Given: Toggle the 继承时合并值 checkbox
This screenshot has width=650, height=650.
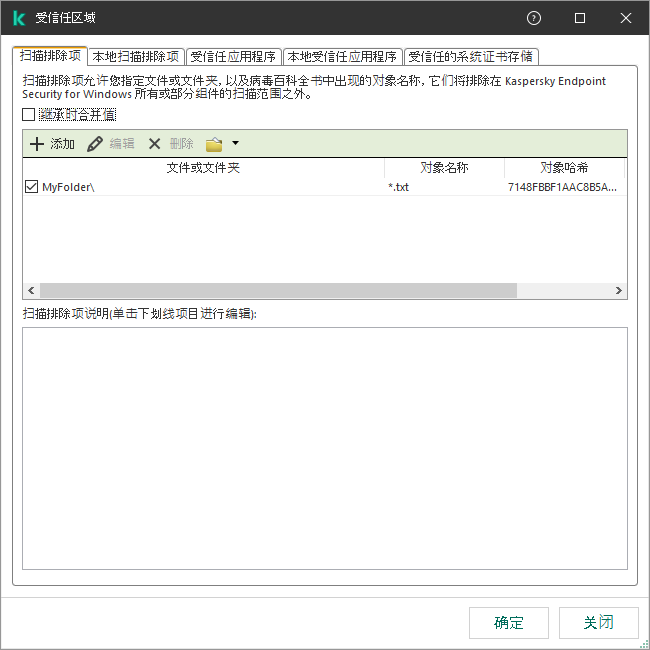Looking at the screenshot, I should pyautogui.click(x=28, y=114).
